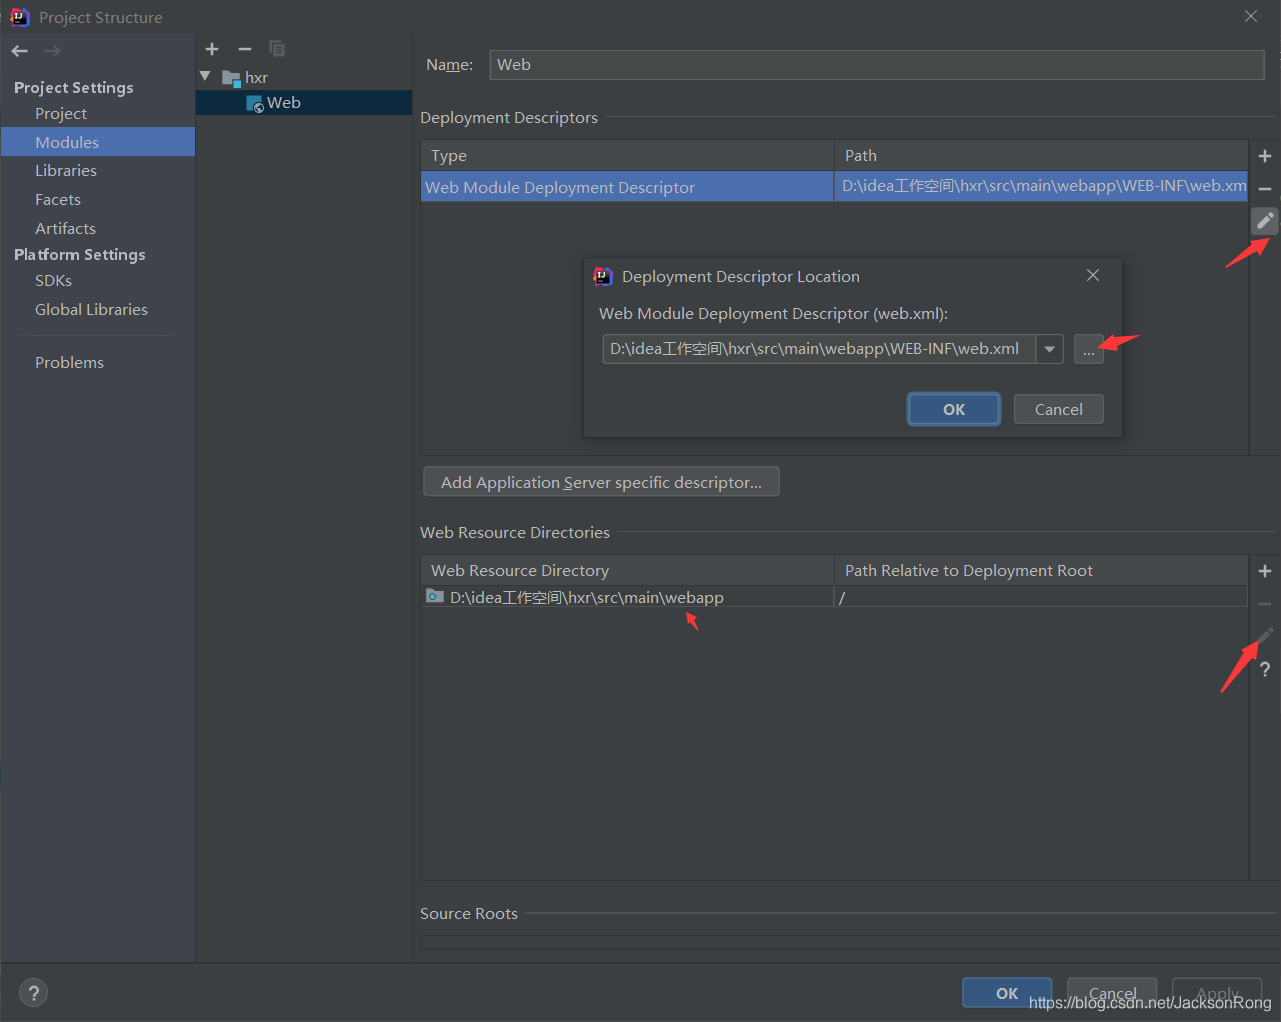1281x1022 pixels.
Task: Go back with the left arrow
Action: tap(20, 51)
